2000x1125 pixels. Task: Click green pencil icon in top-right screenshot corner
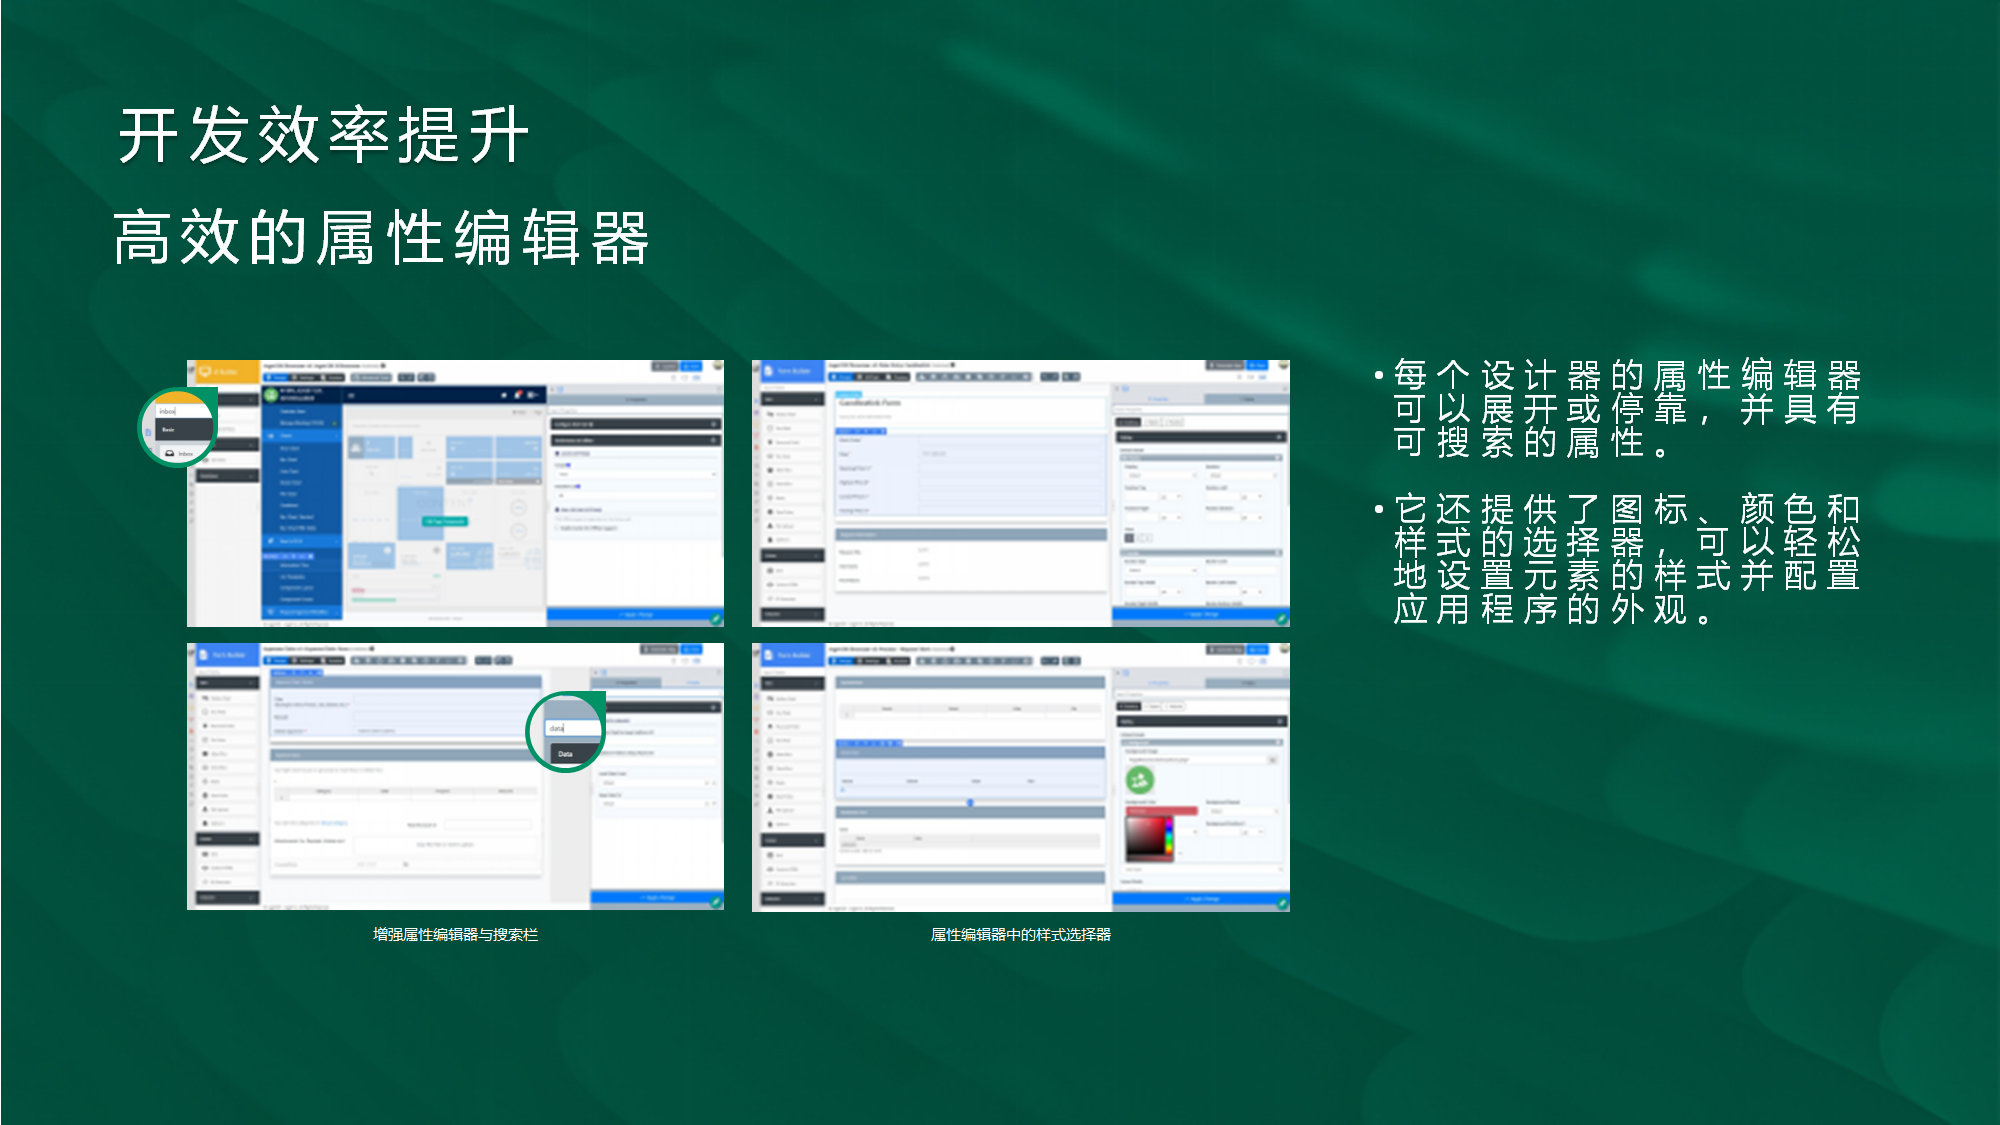tap(1282, 620)
